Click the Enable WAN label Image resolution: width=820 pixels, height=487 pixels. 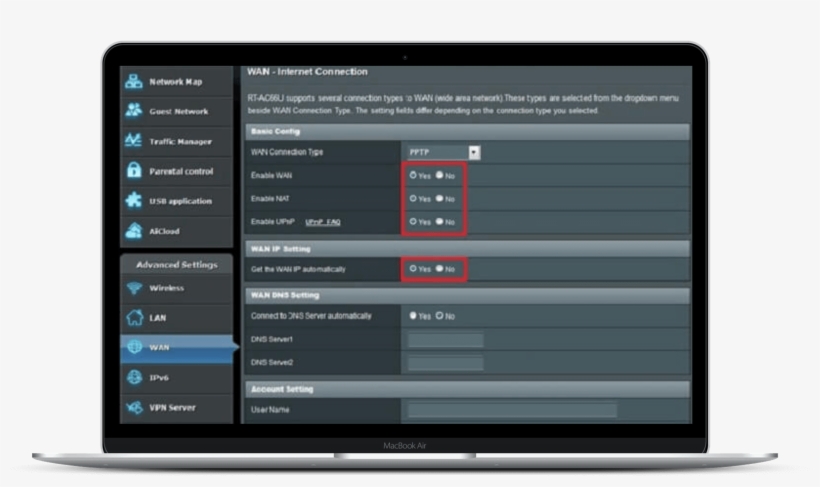[x=271, y=175]
